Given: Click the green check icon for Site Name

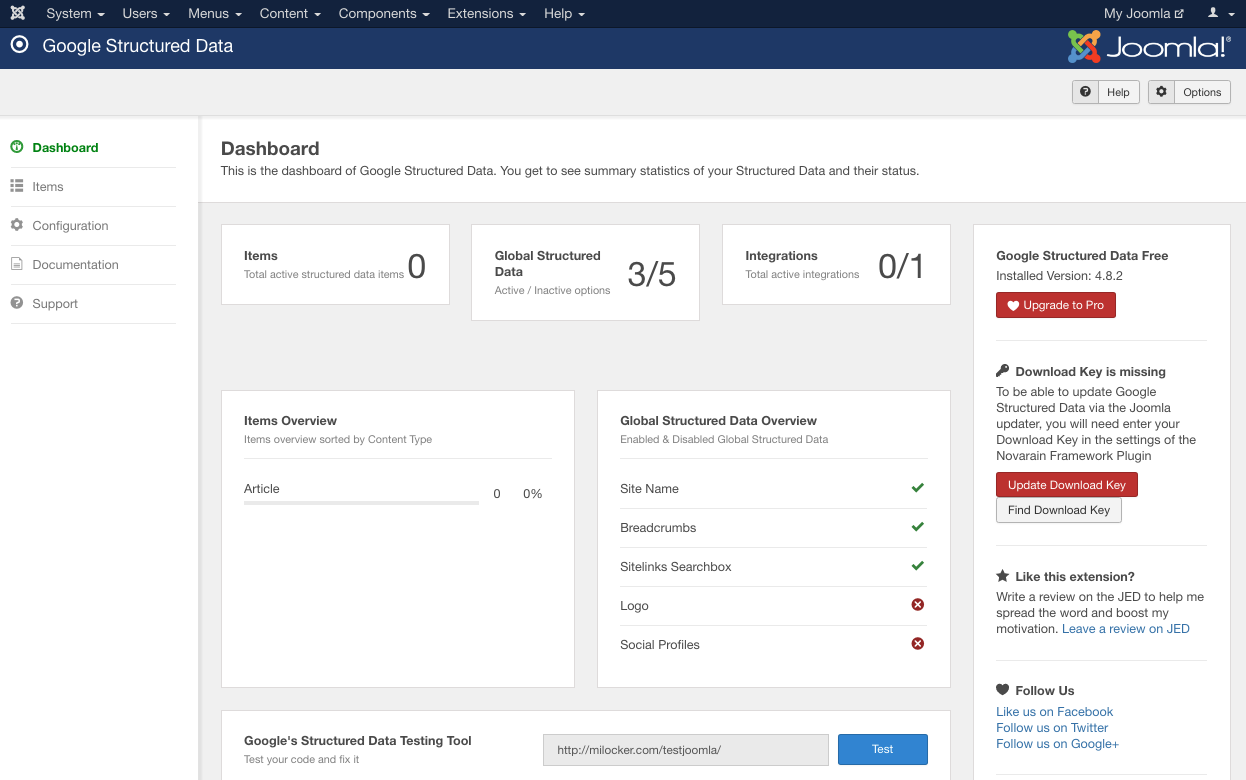Looking at the screenshot, I should click(918, 488).
